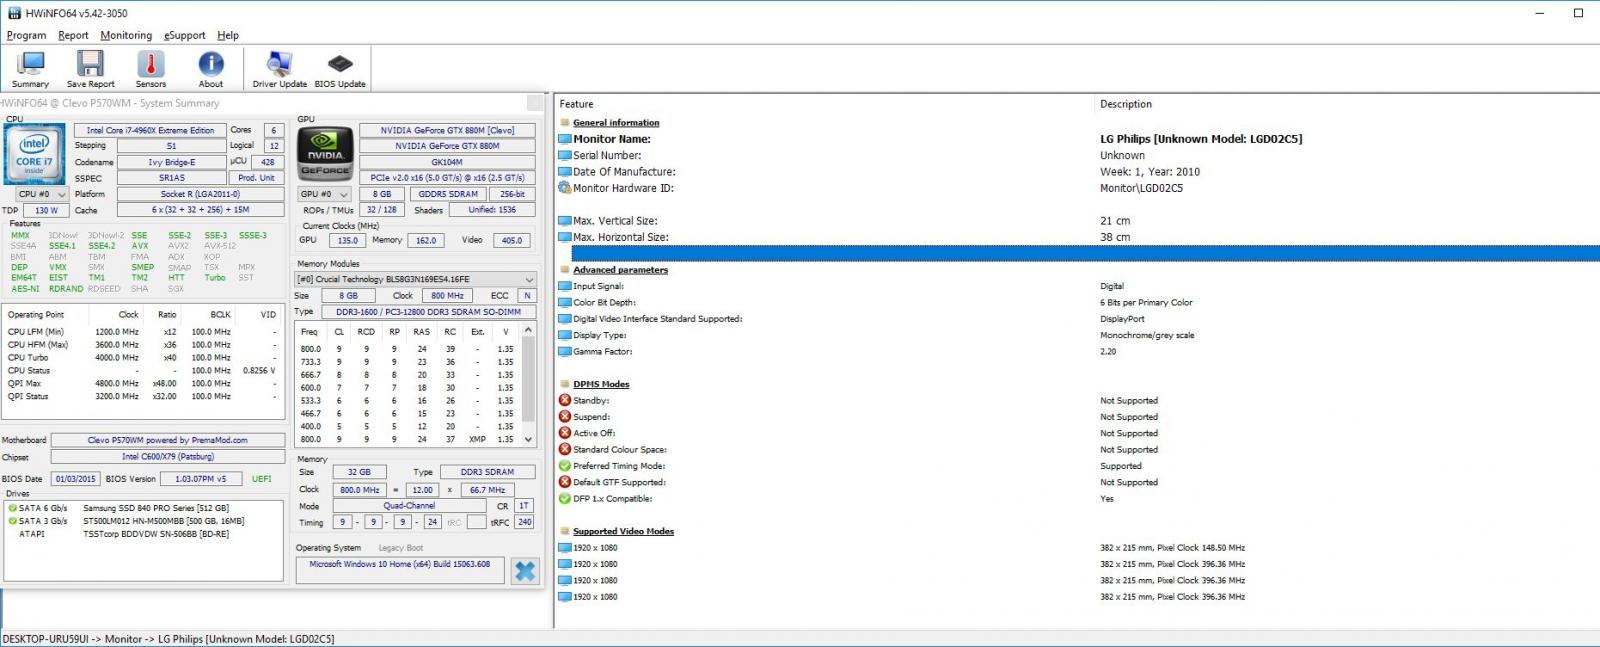1600x647 pixels.
Task: Select the Digital Video Interface Standard Supported row
Action: 1078,319
